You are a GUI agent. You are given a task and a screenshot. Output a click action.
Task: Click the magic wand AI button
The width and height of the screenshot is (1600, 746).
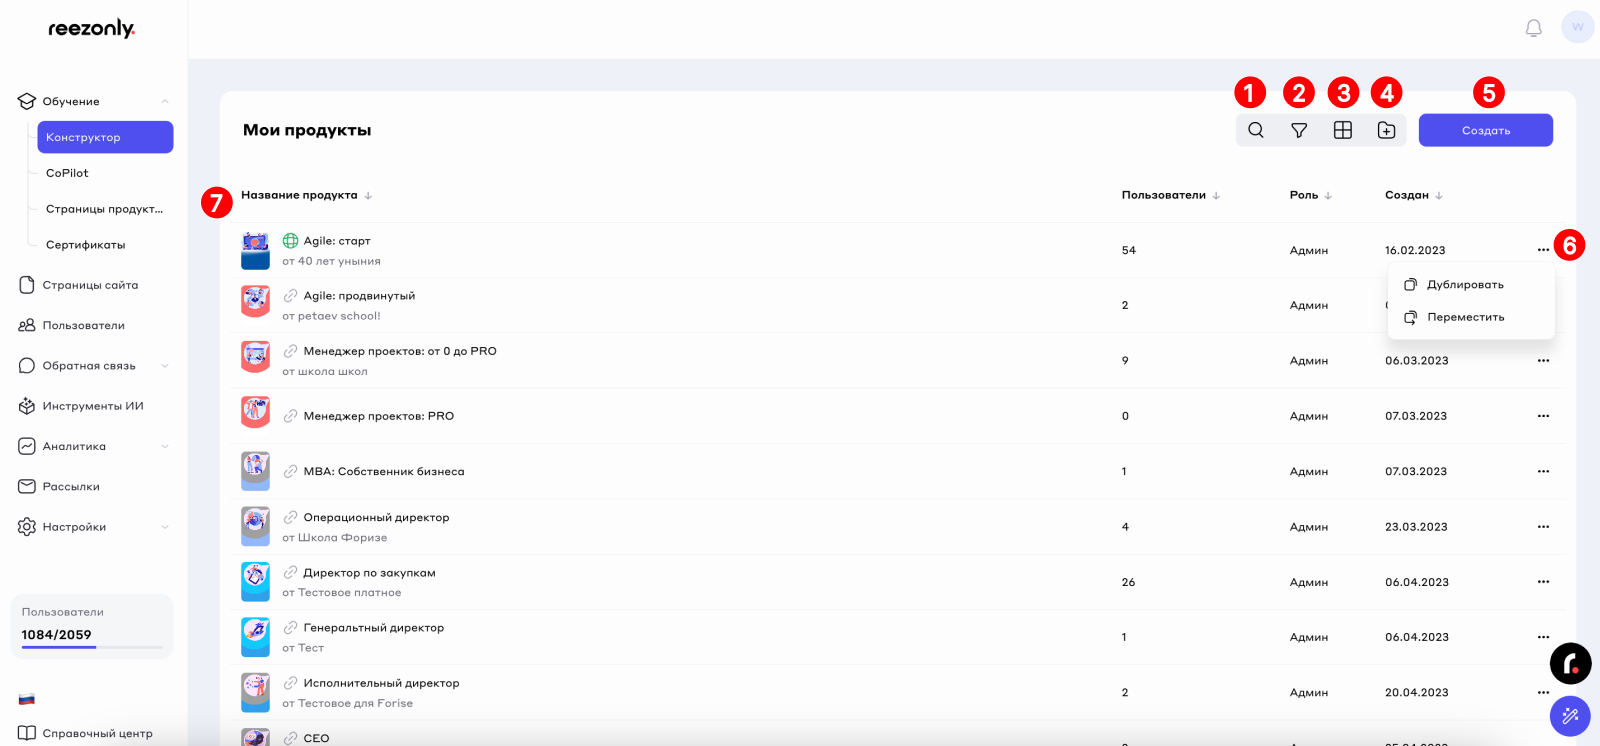[x=1570, y=716]
